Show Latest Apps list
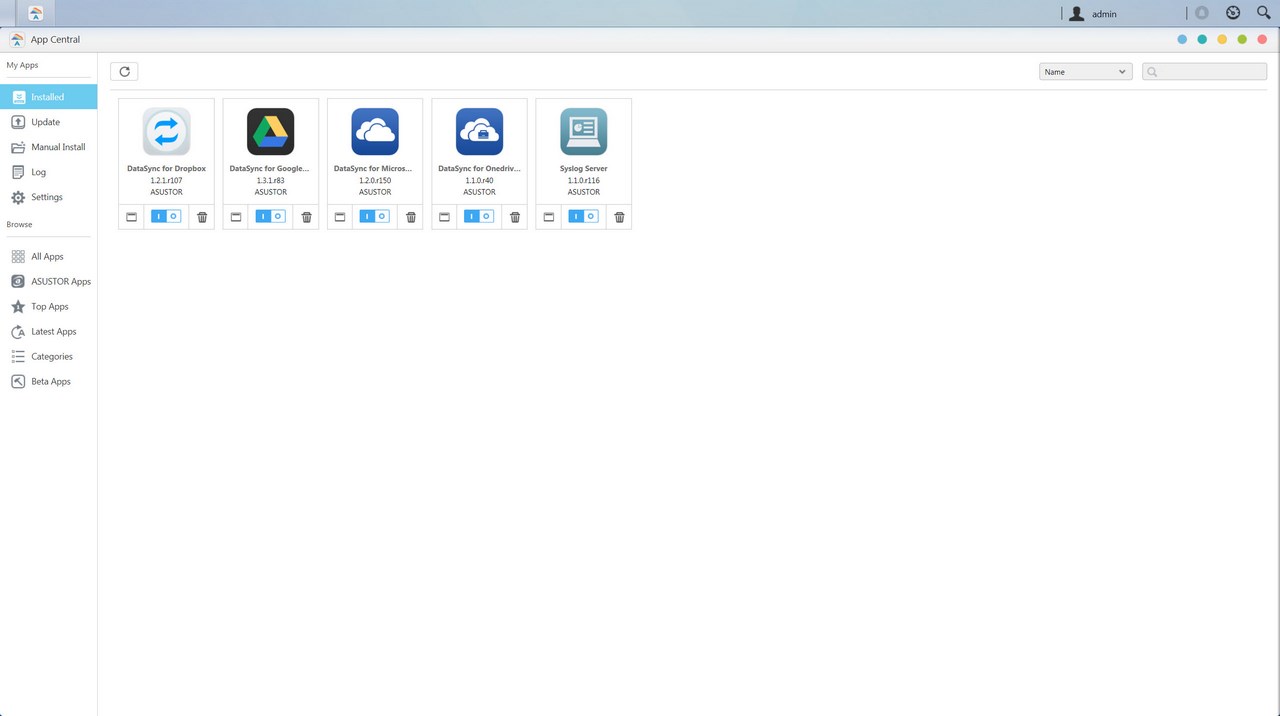Viewport: 1280px width, 716px height. [x=48, y=332]
